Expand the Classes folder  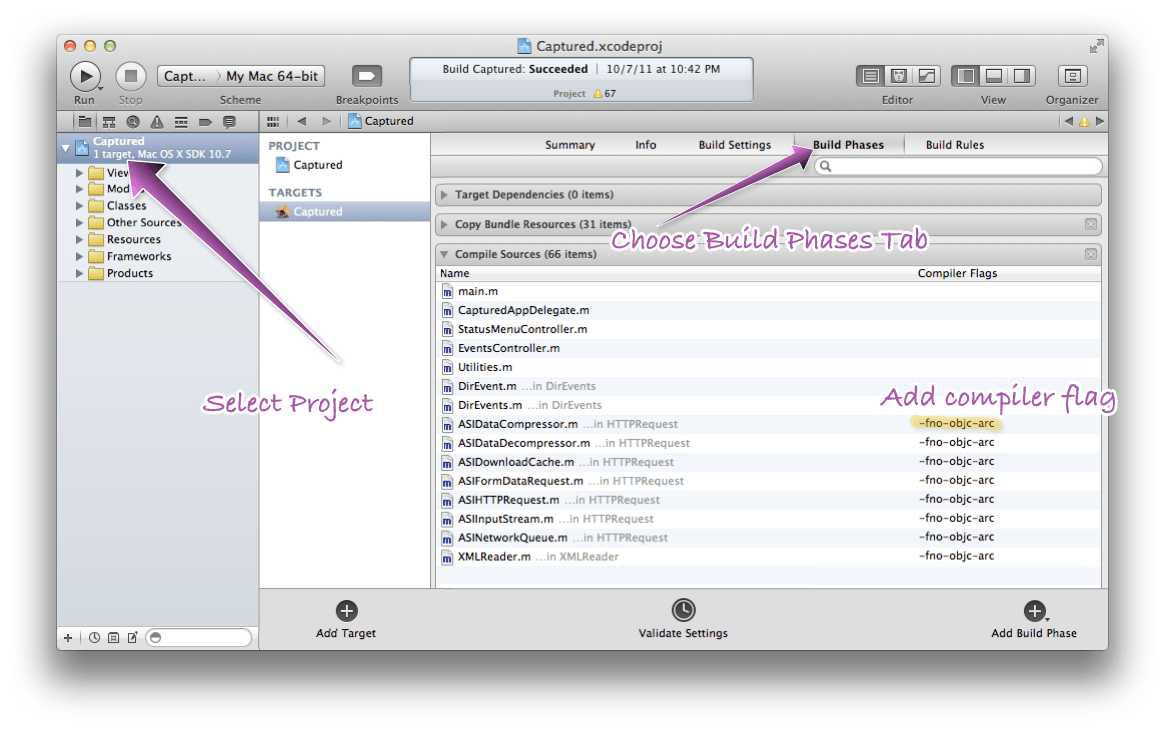point(79,206)
